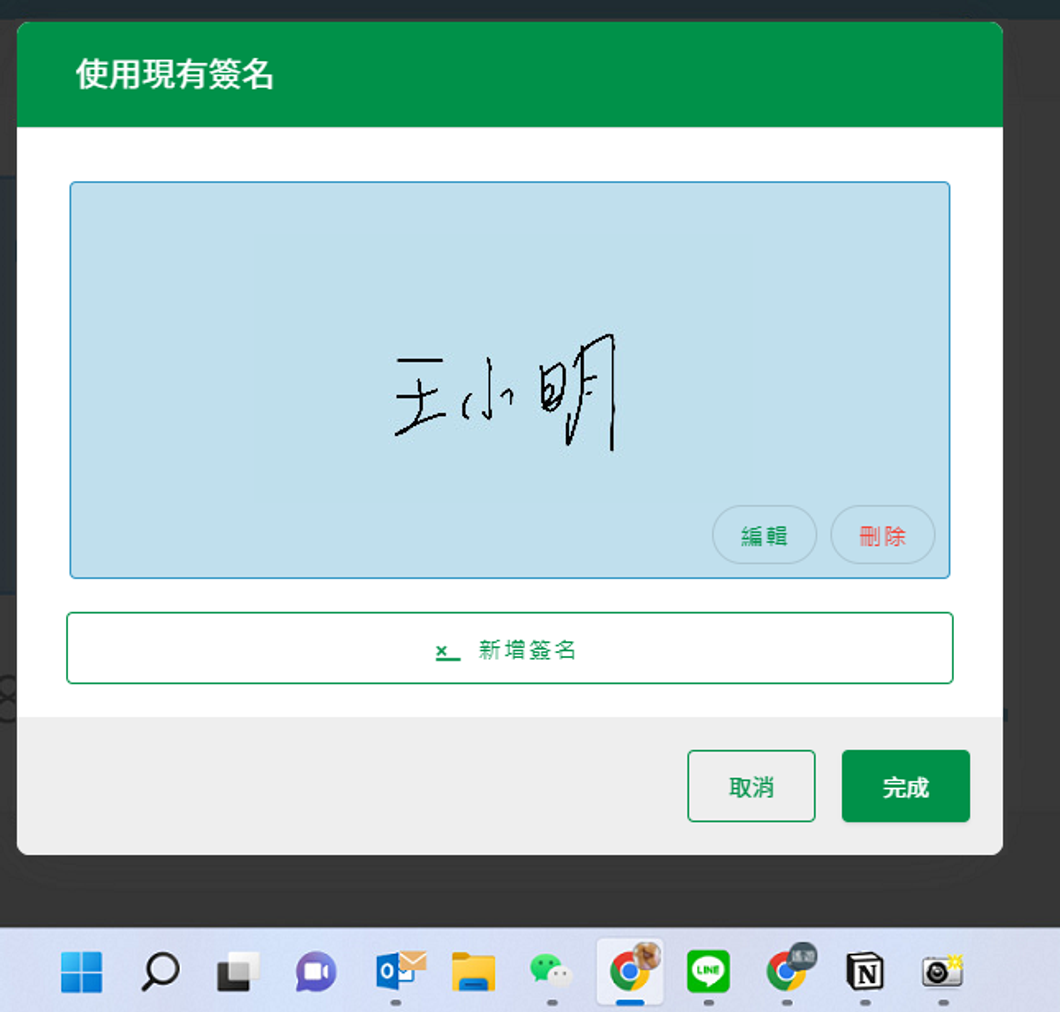Viewport: 1060px width, 1012px height.
Task: Open WeChat from the taskbar
Action: [551, 971]
